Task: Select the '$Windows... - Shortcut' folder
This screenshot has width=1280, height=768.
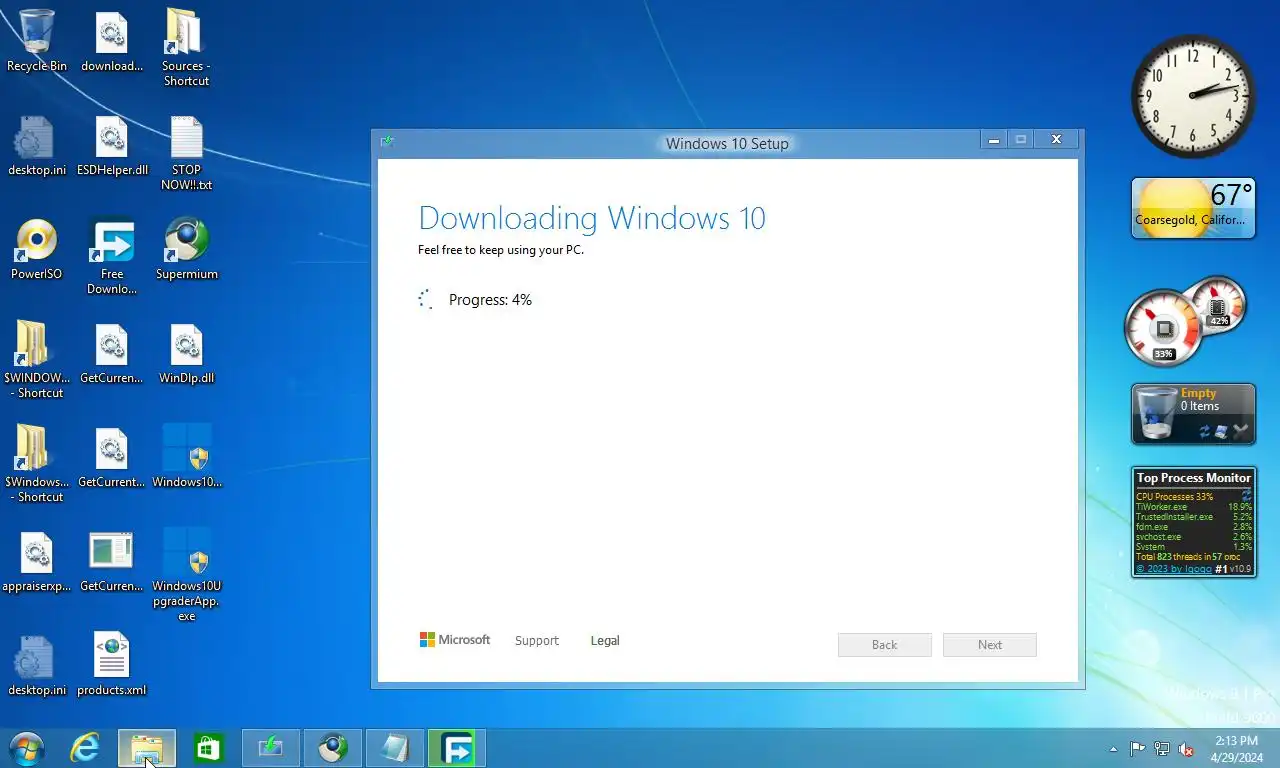Action: click(37, 464)
